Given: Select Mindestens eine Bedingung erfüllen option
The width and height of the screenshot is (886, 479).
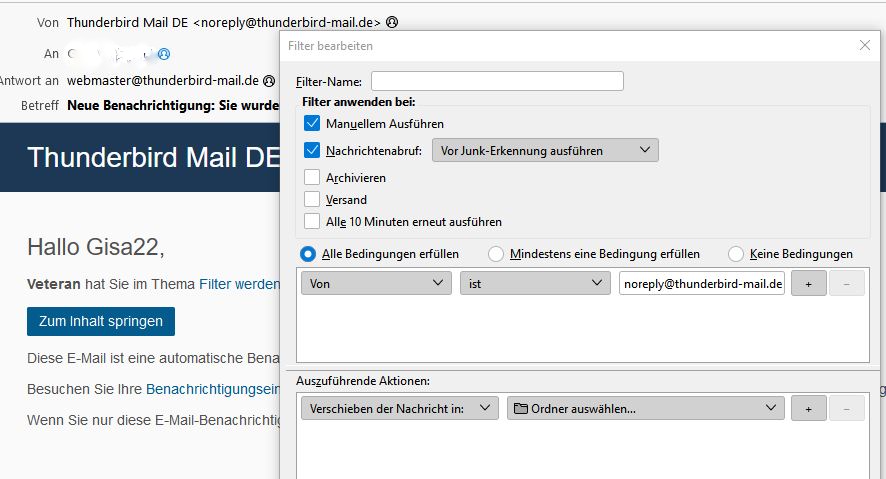Looking at the screenshot, I should point(496,254).
